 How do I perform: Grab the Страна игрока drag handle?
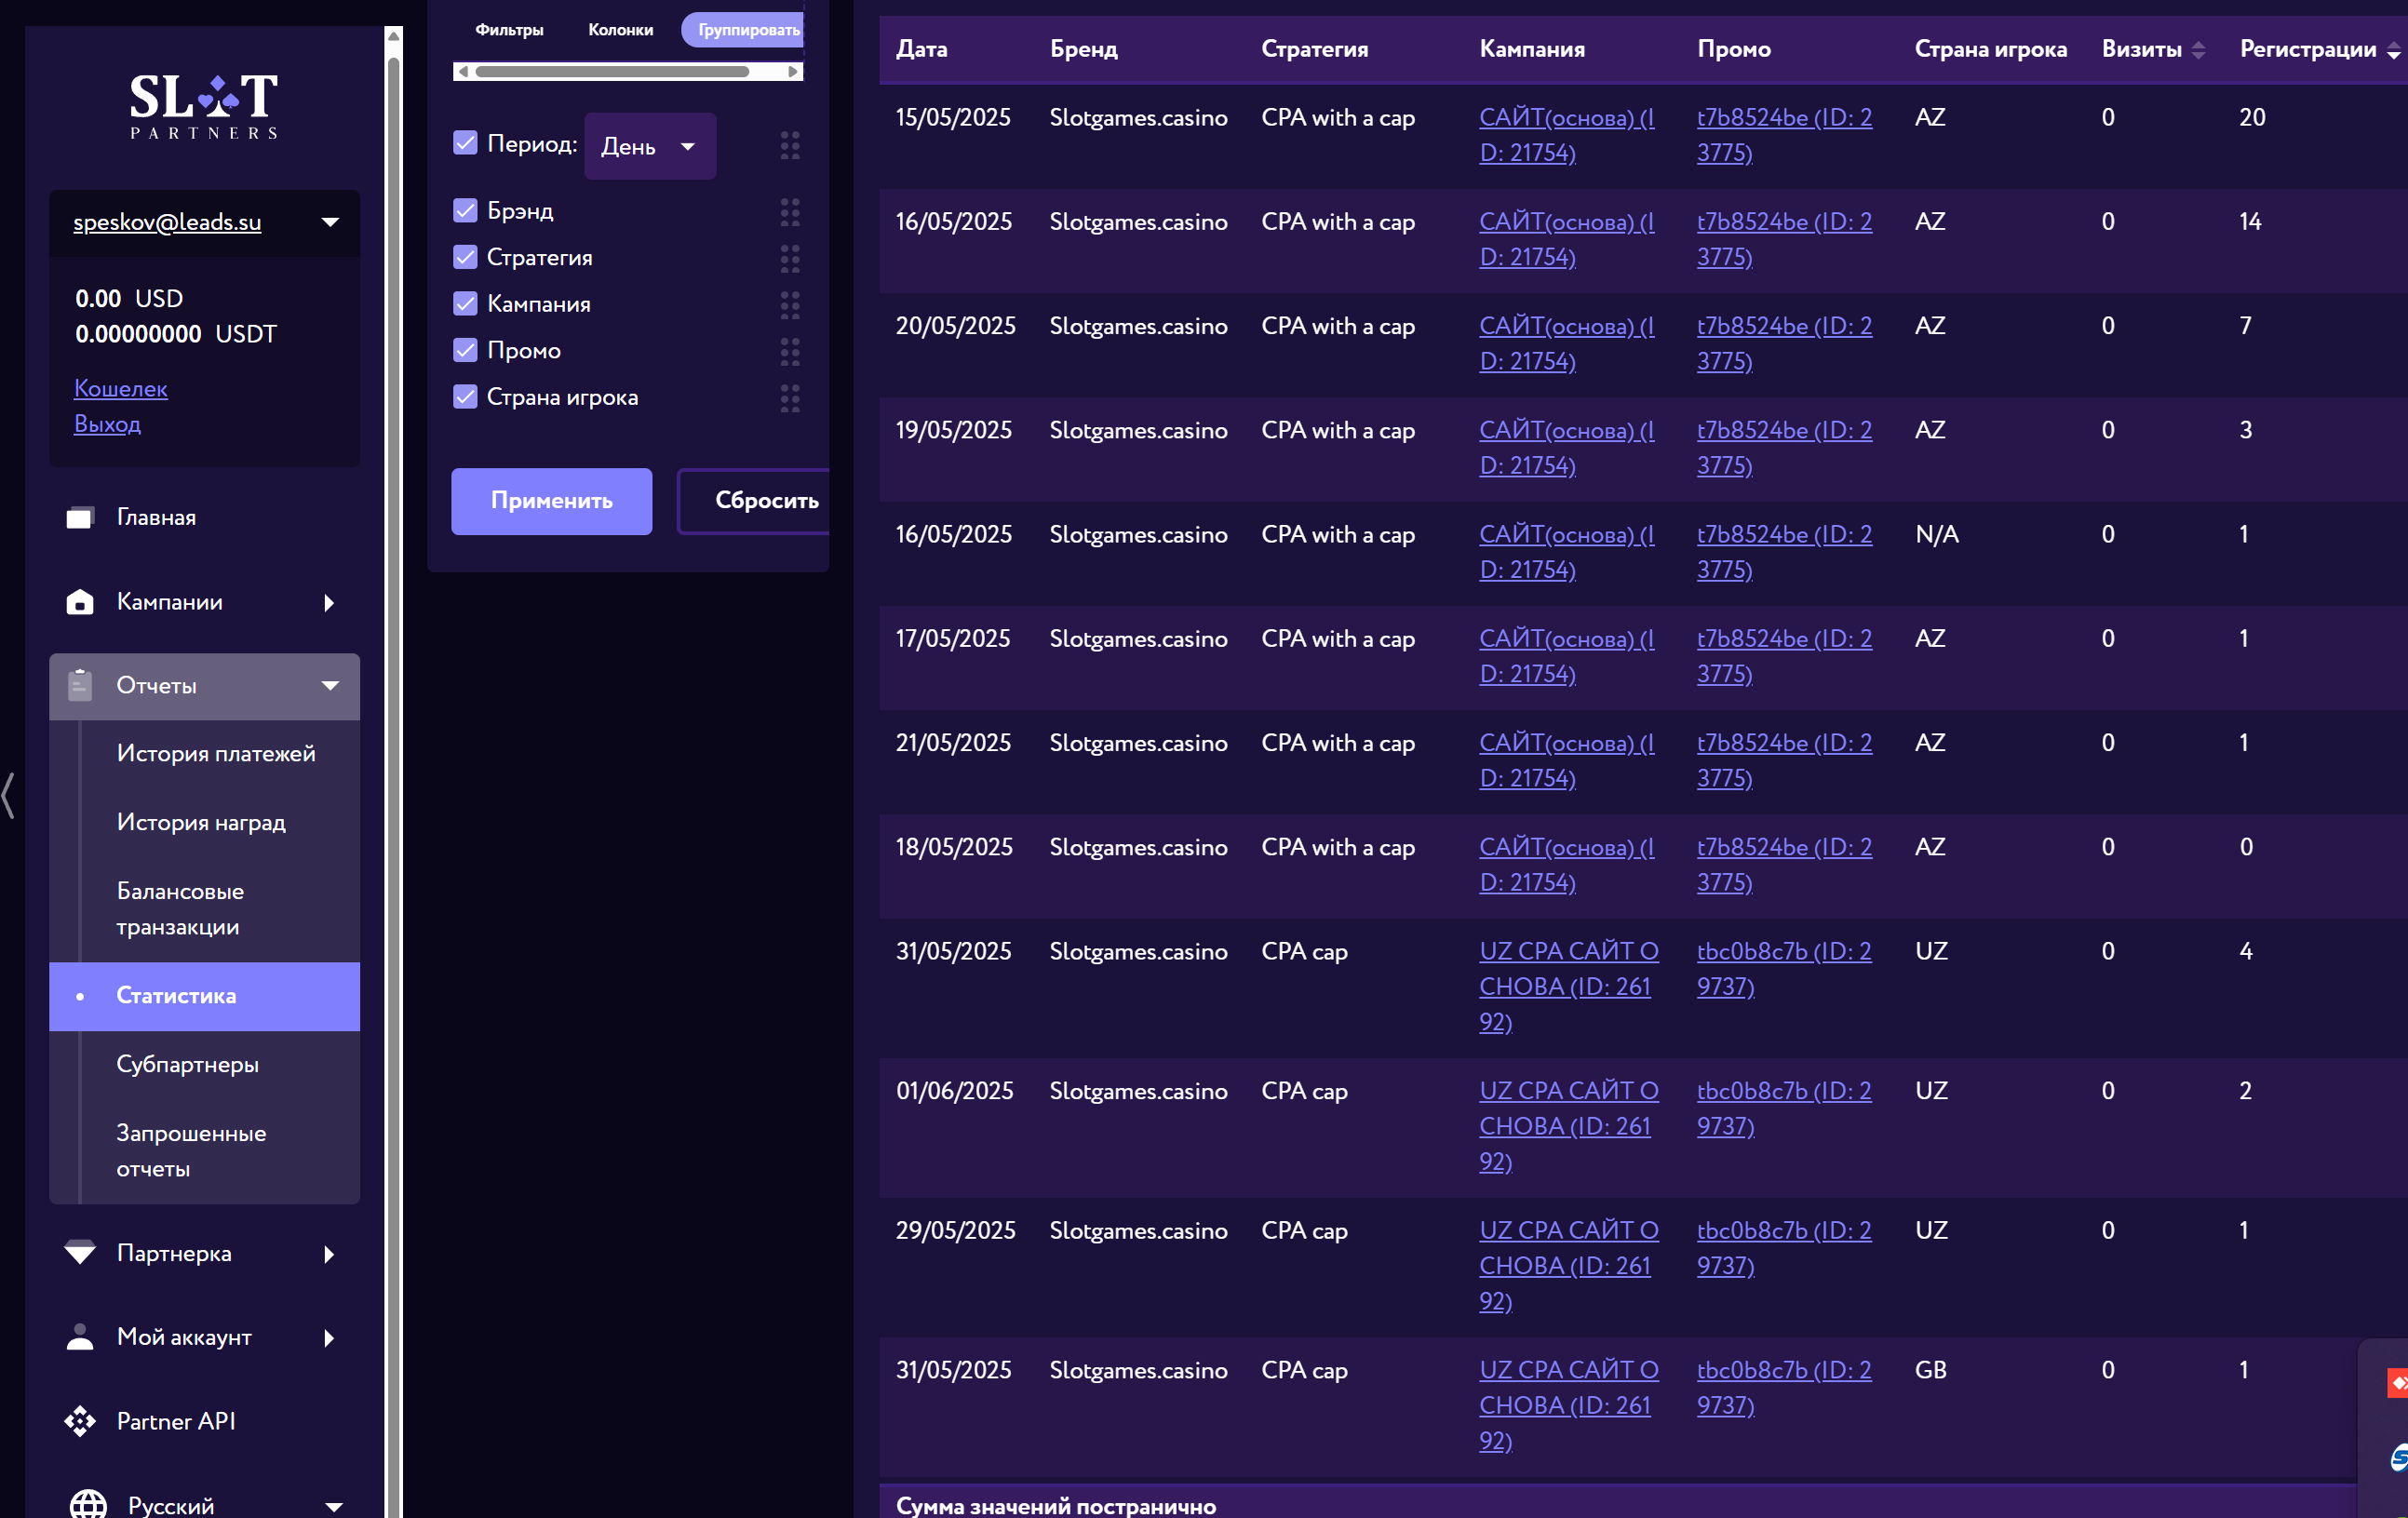[x=790, y=398]
